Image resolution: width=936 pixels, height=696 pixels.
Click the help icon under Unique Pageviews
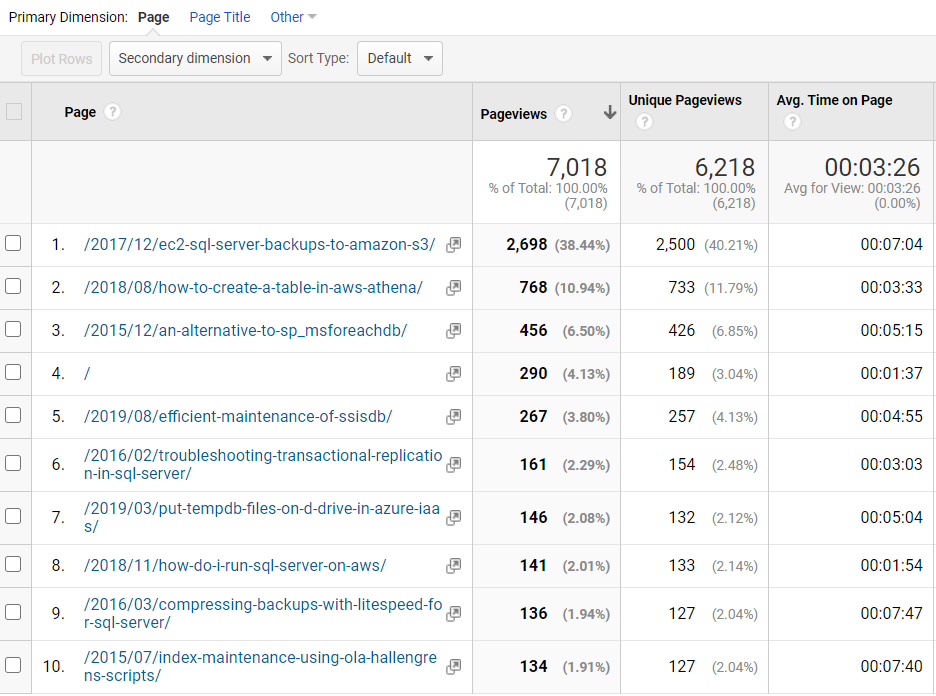(x=644, y=121)
